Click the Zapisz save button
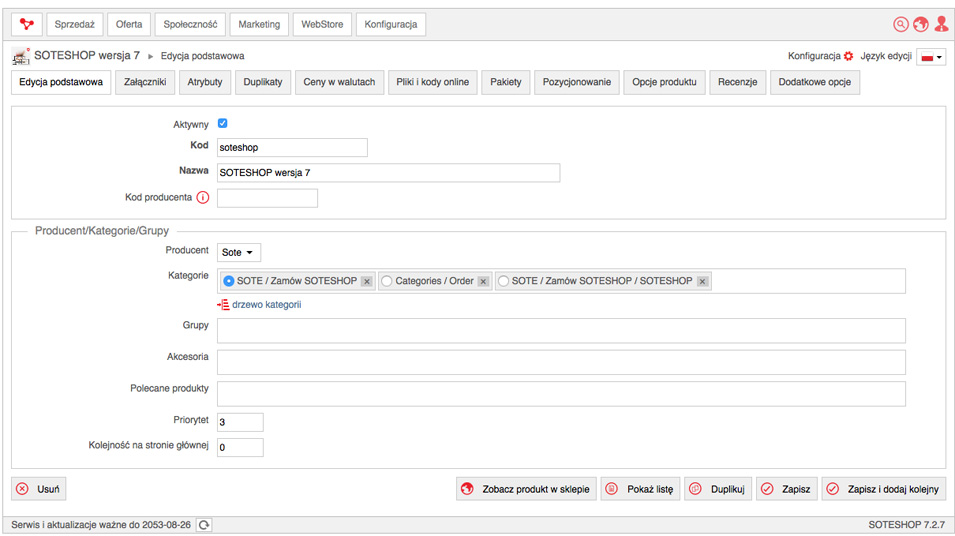Image resolution: width=955 pixels, height=536 pixels. [x=786, y=489]
